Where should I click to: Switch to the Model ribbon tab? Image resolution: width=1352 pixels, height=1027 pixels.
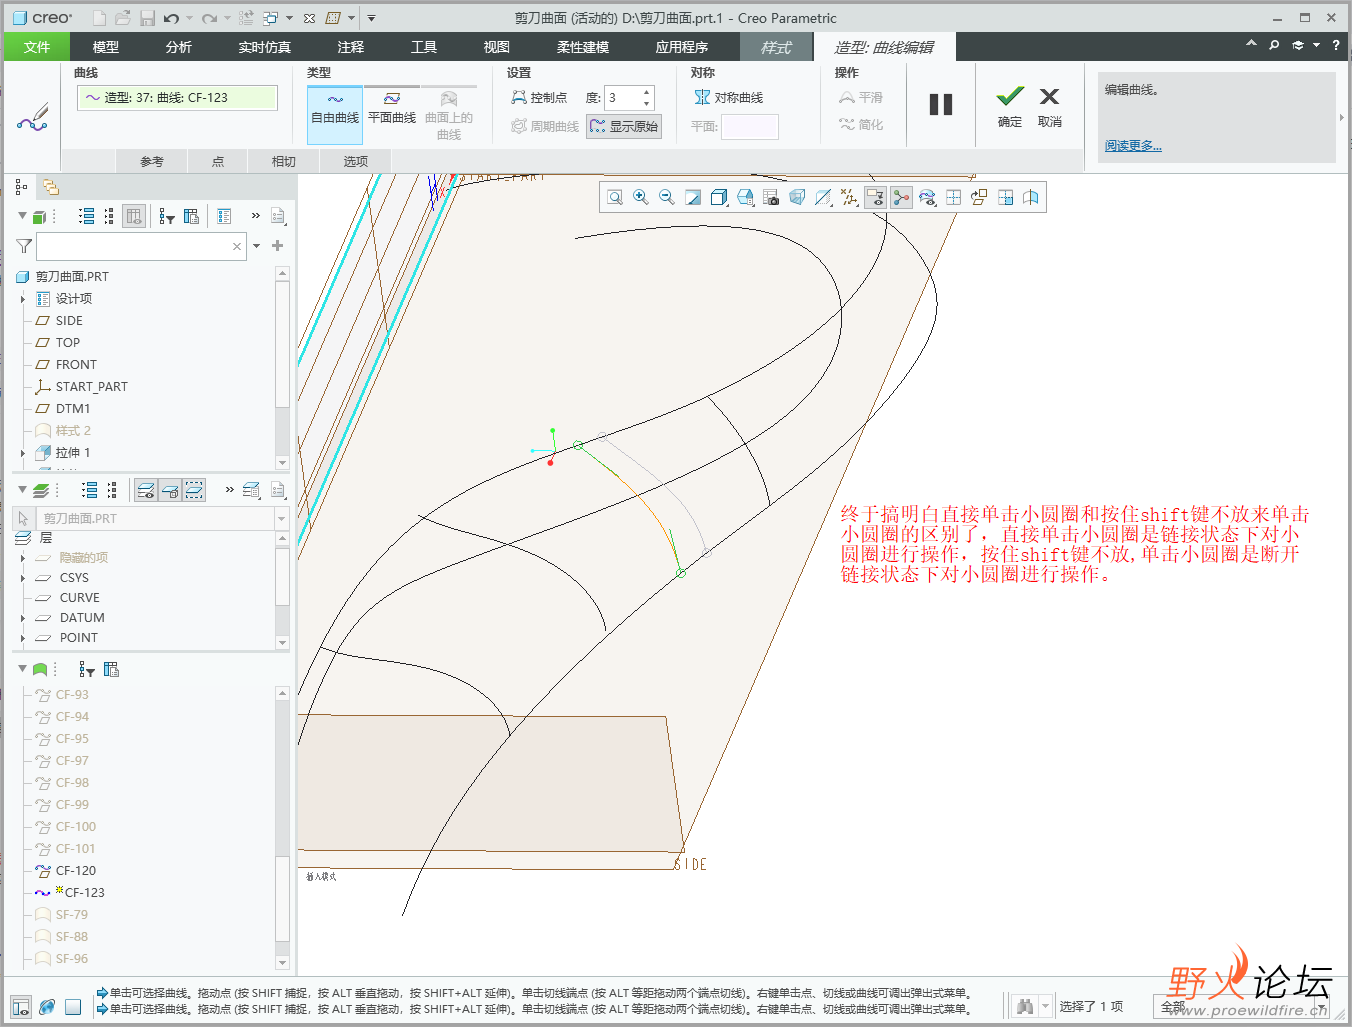tap(106, 47)
